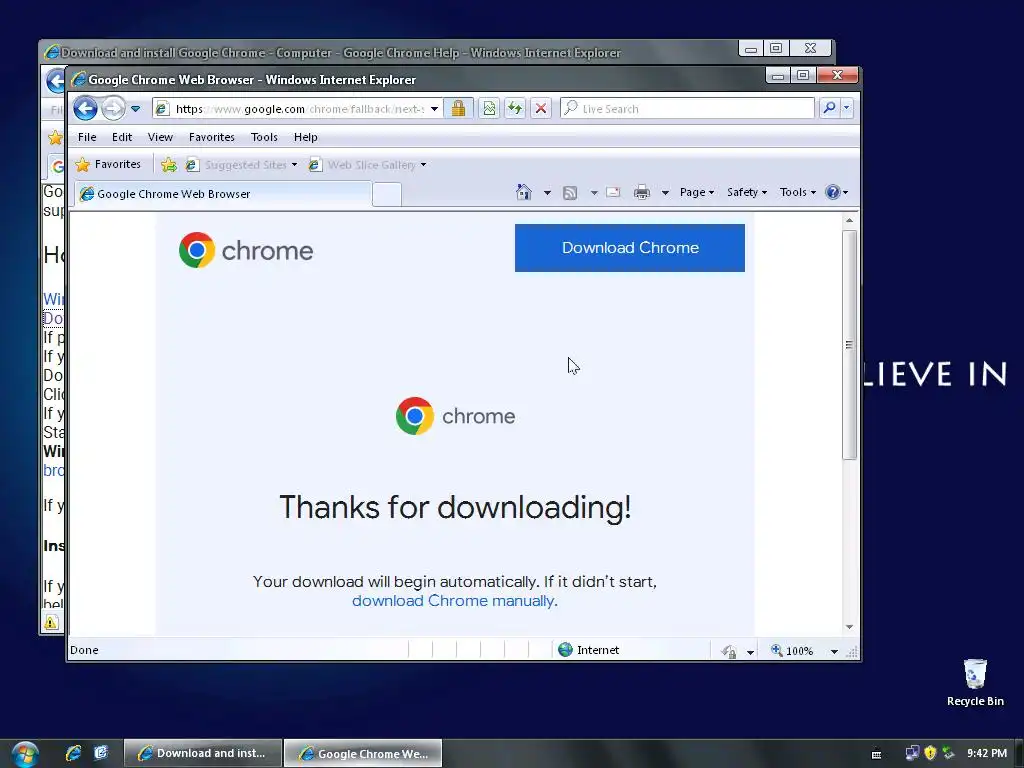
Task: Click the Print icon
Action: (x=642, y=192)
